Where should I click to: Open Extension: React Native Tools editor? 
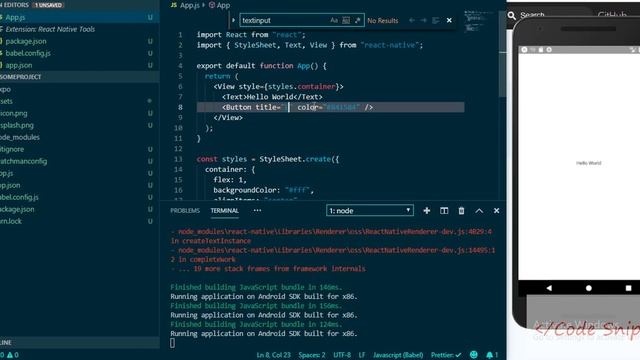pos(80,29)
